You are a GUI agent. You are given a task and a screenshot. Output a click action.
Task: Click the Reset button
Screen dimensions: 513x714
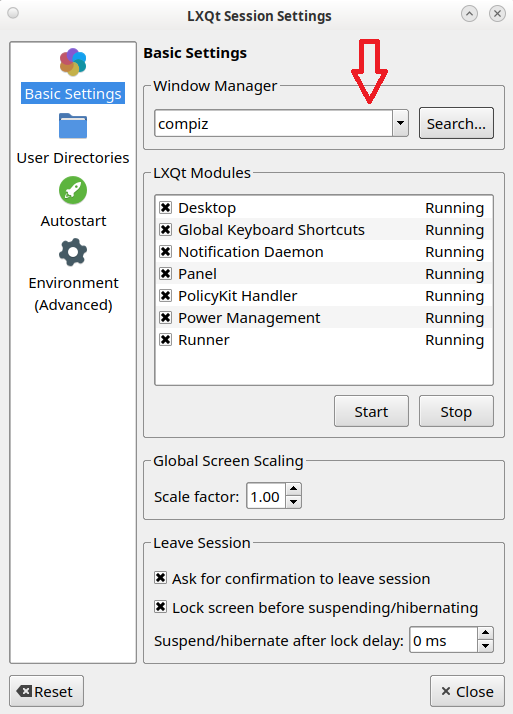[x=46, y=691]
